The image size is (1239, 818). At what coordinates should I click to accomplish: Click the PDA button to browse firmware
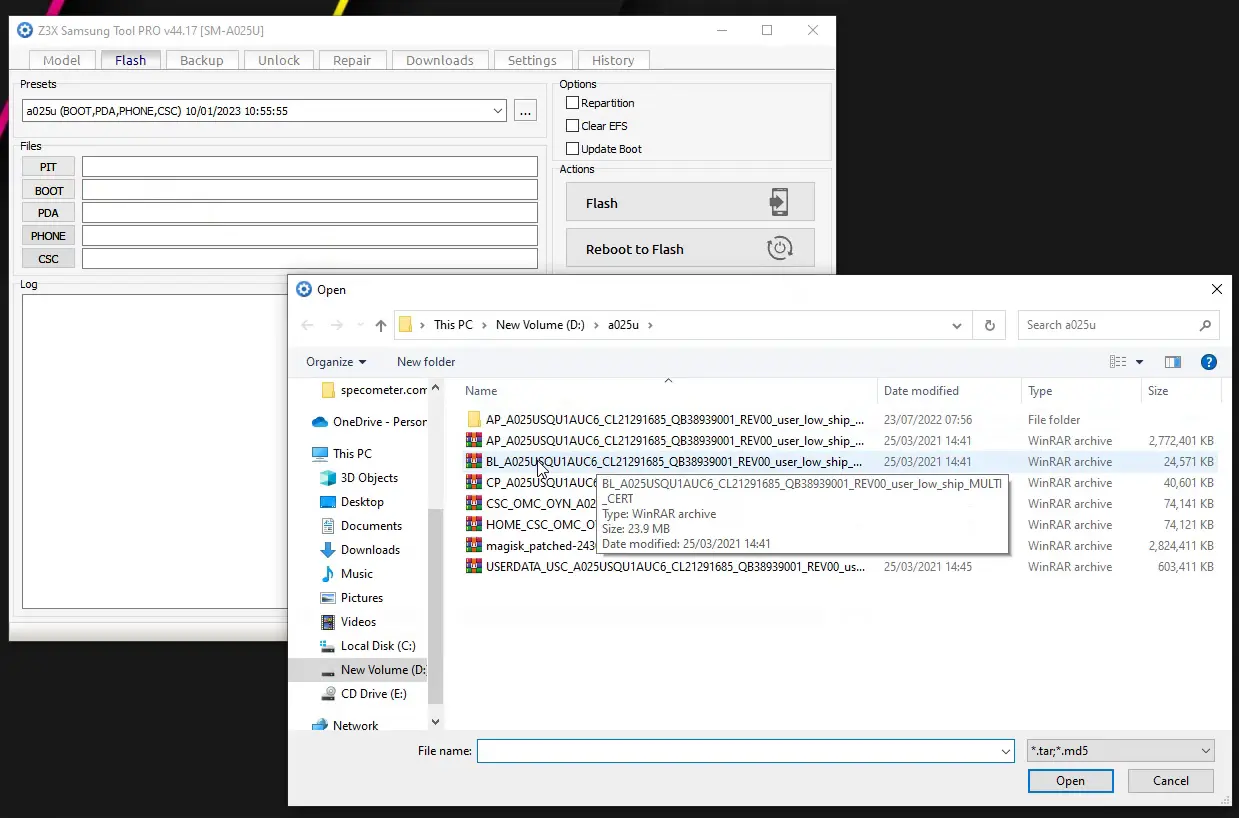coord(47,212)
